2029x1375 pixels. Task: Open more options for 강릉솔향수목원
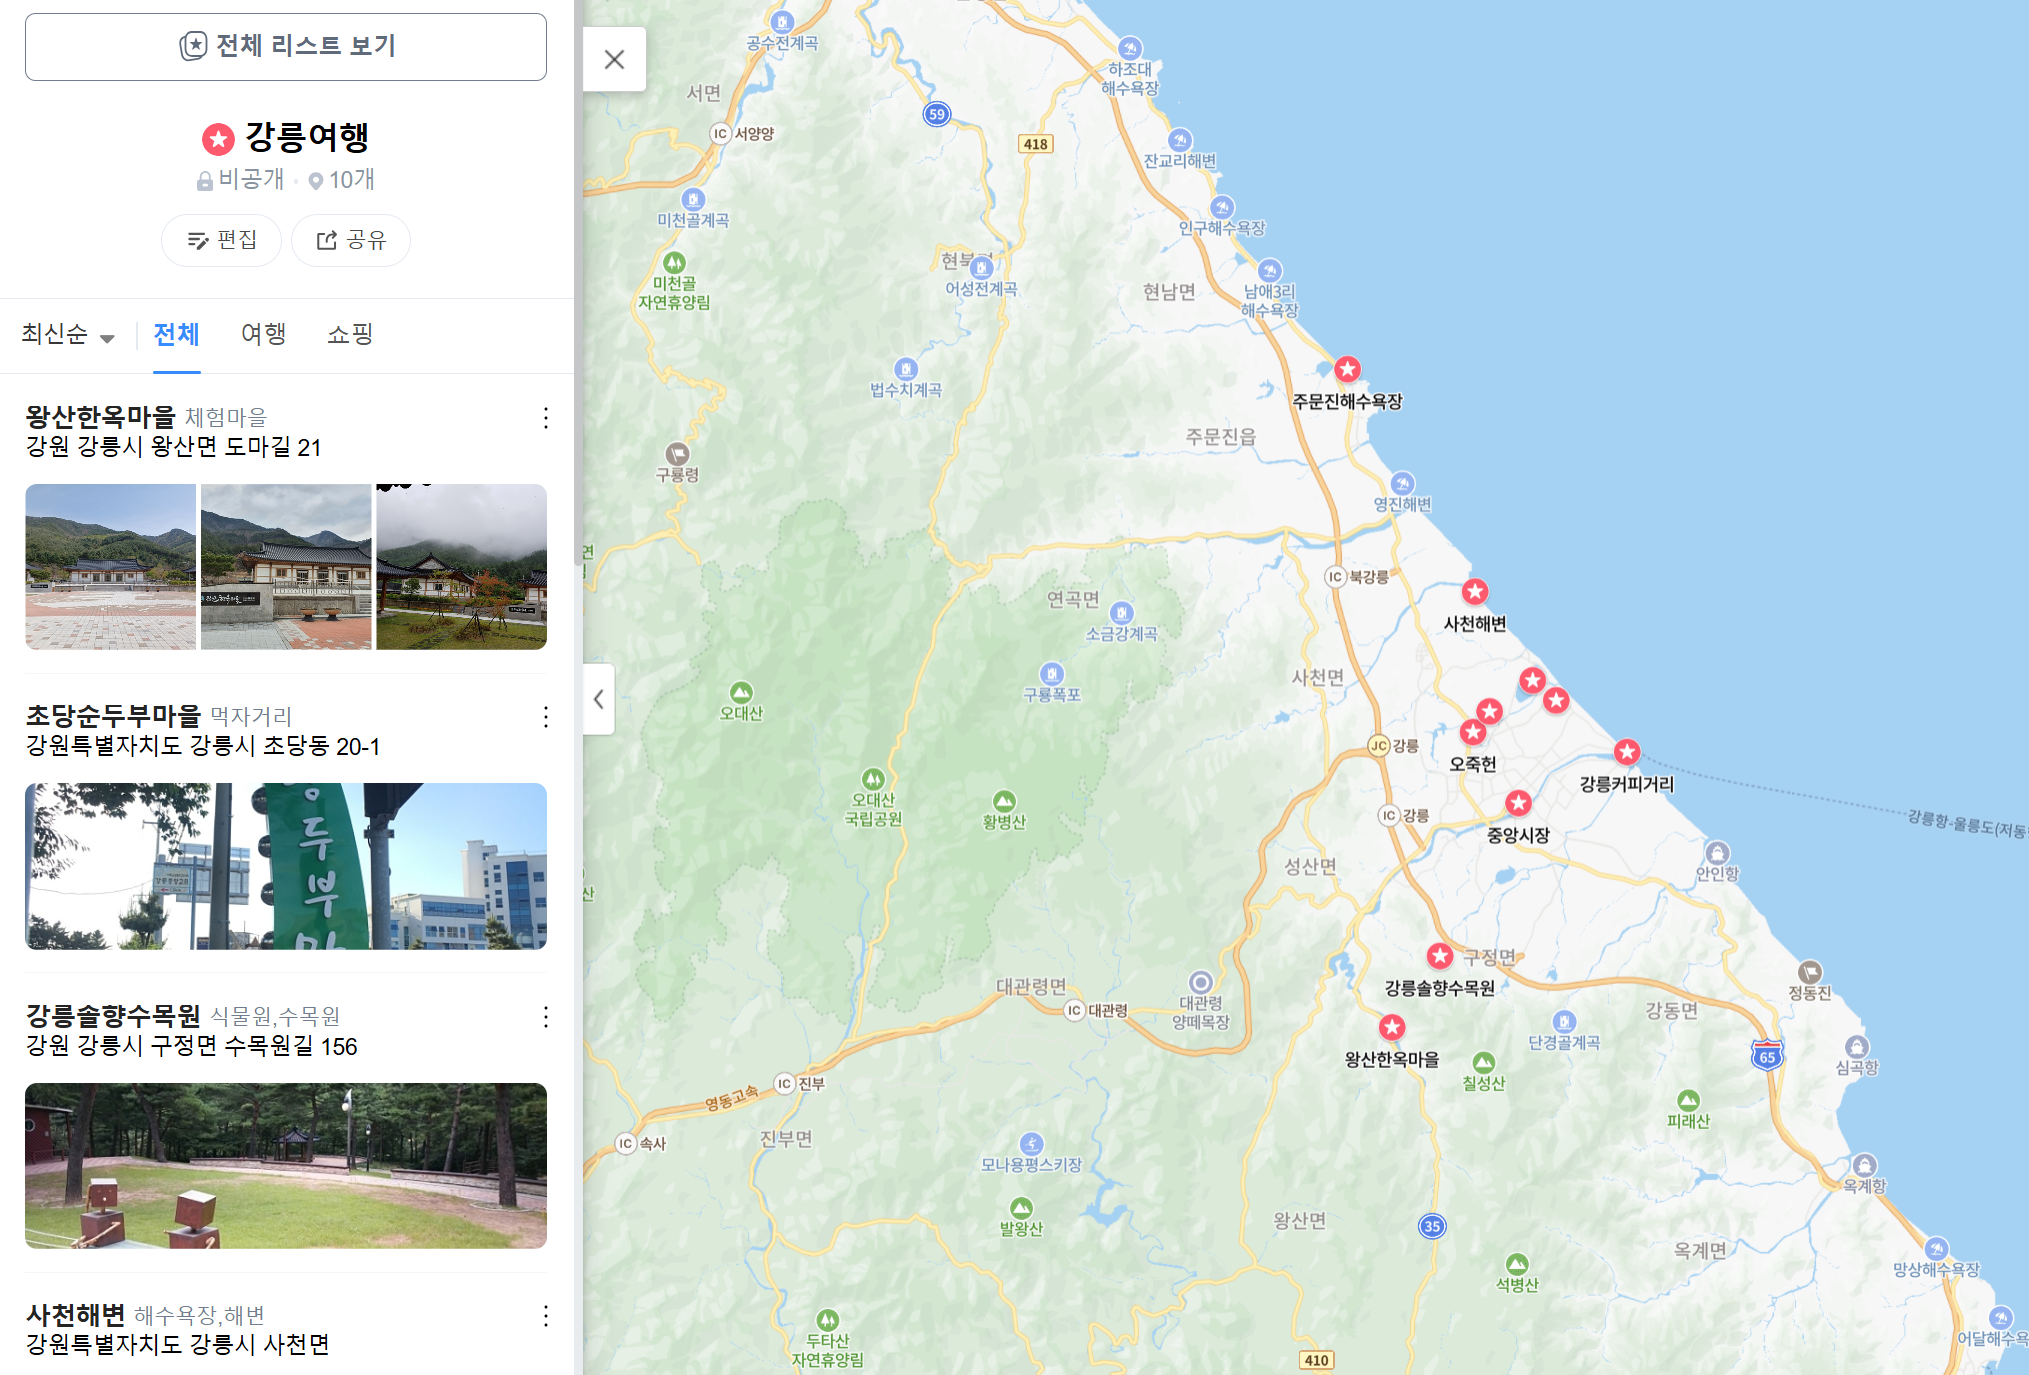click(x=546, y=1017)
